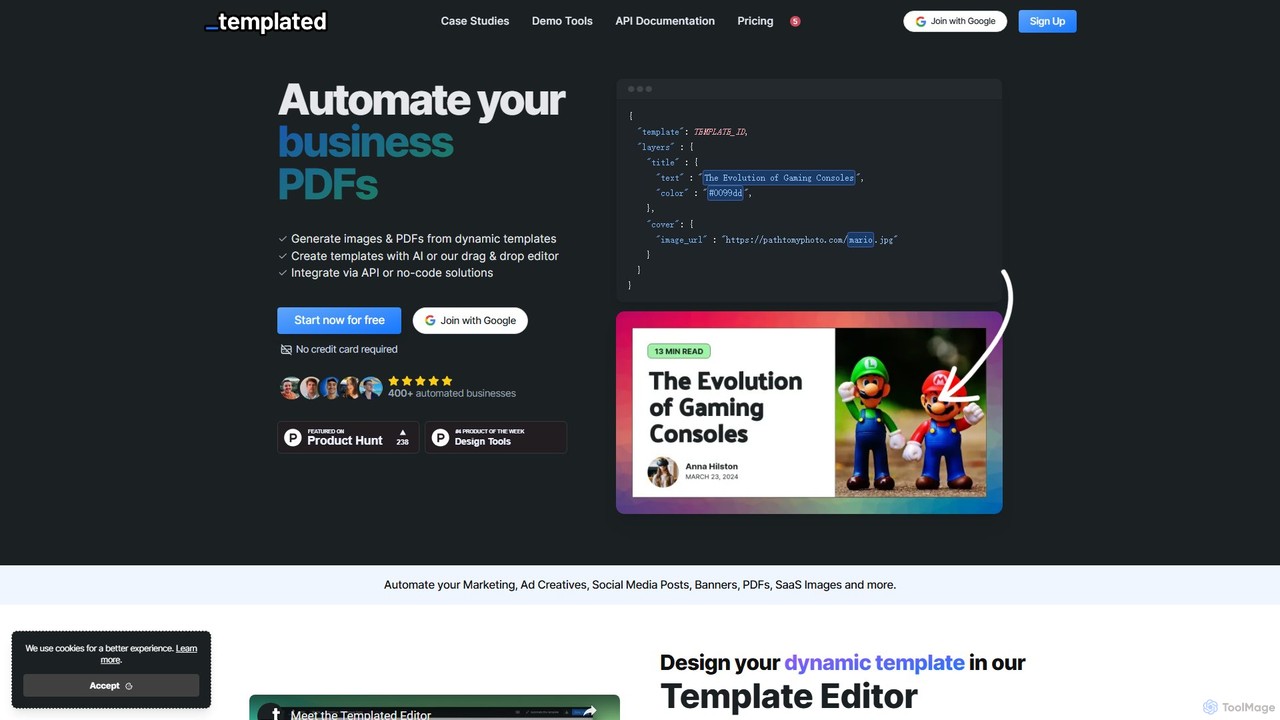Screen dimensions: 1280x720
Task: Click the Sign Up button
Action: (x=1047, y=21)
